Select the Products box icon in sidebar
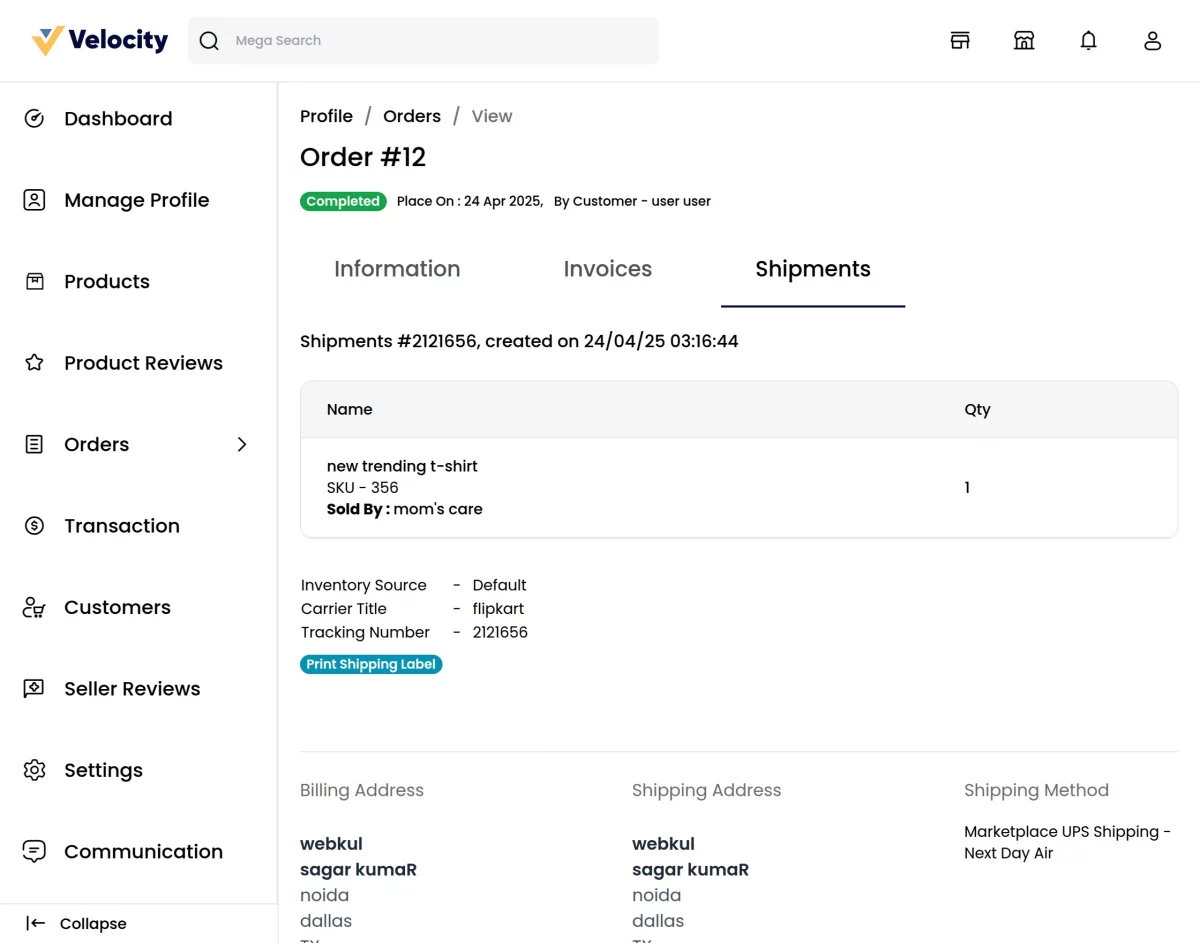1200x943 pixels. pos(34,281)
